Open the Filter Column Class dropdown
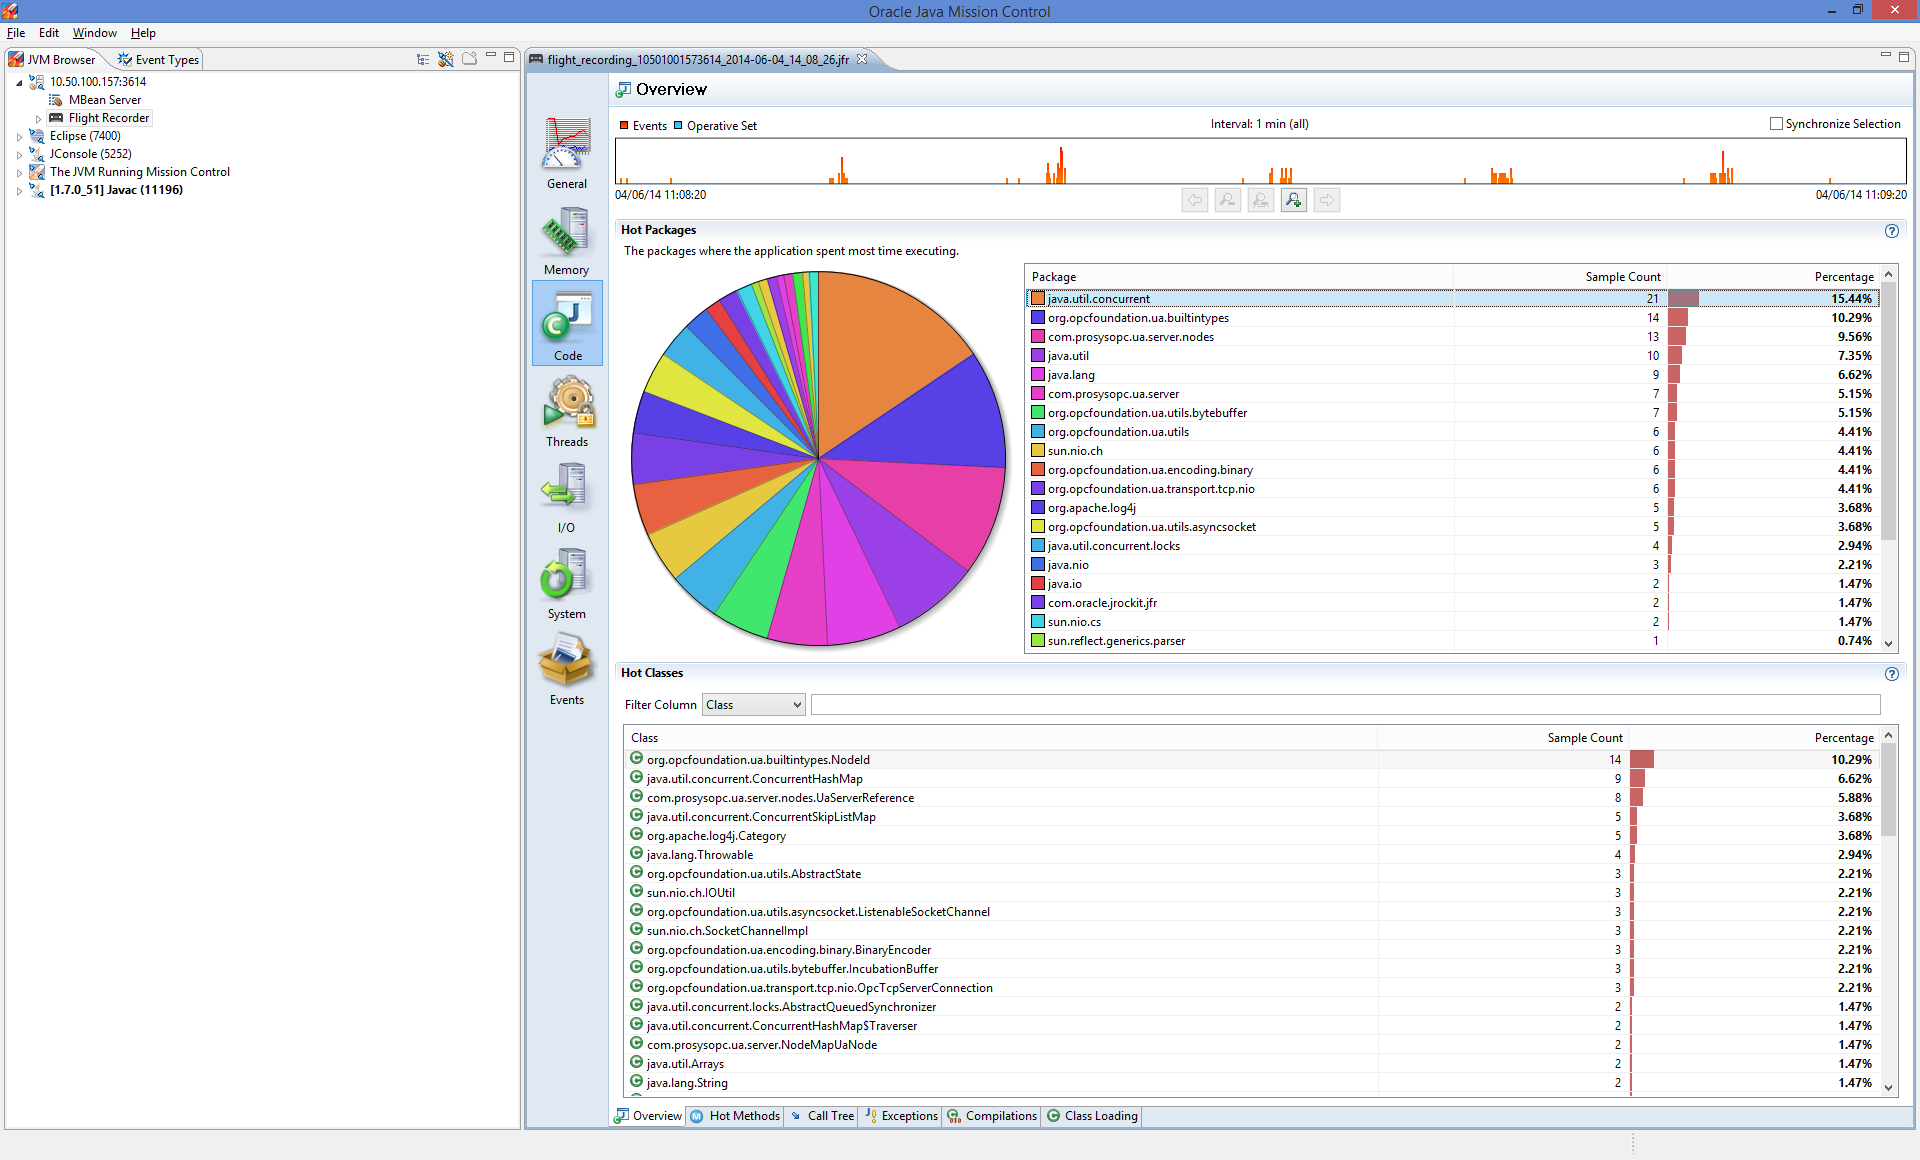 tap(753, 705)
